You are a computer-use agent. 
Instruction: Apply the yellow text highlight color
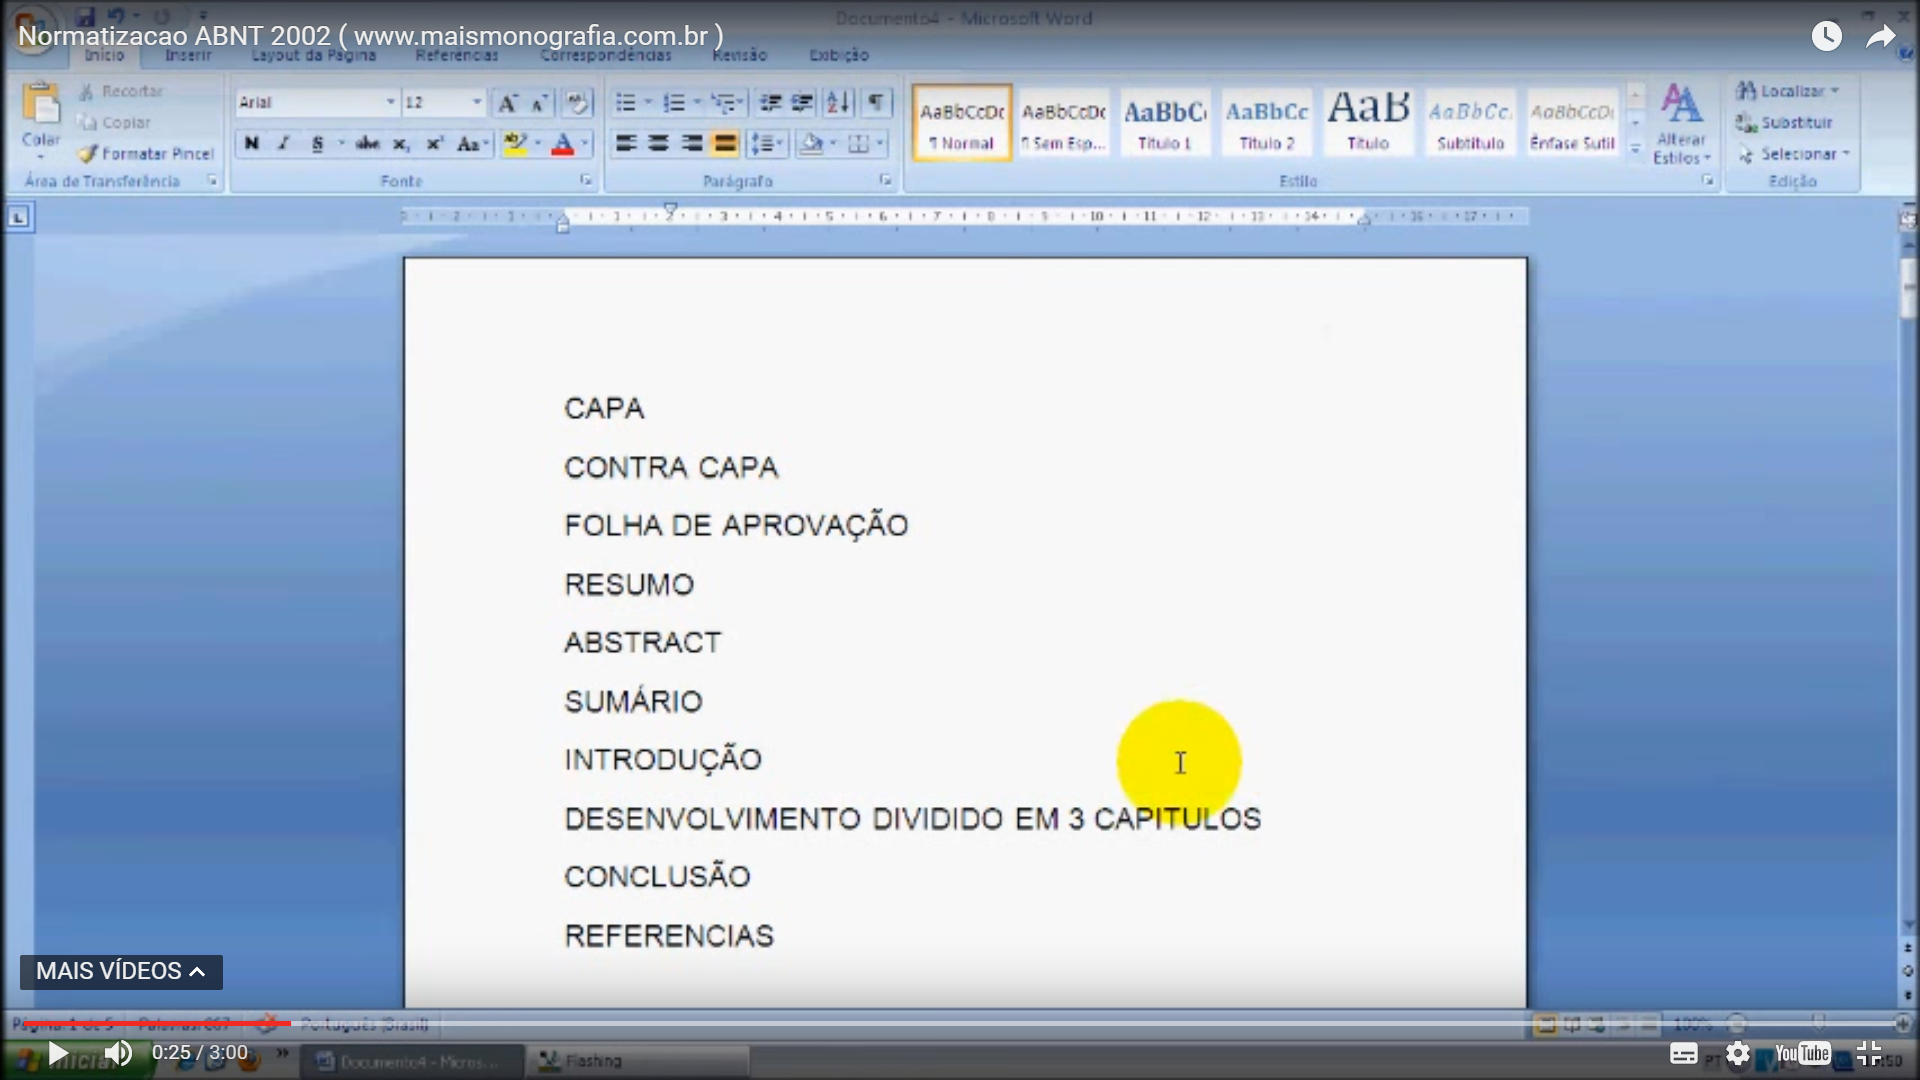(x=515, y=144)
